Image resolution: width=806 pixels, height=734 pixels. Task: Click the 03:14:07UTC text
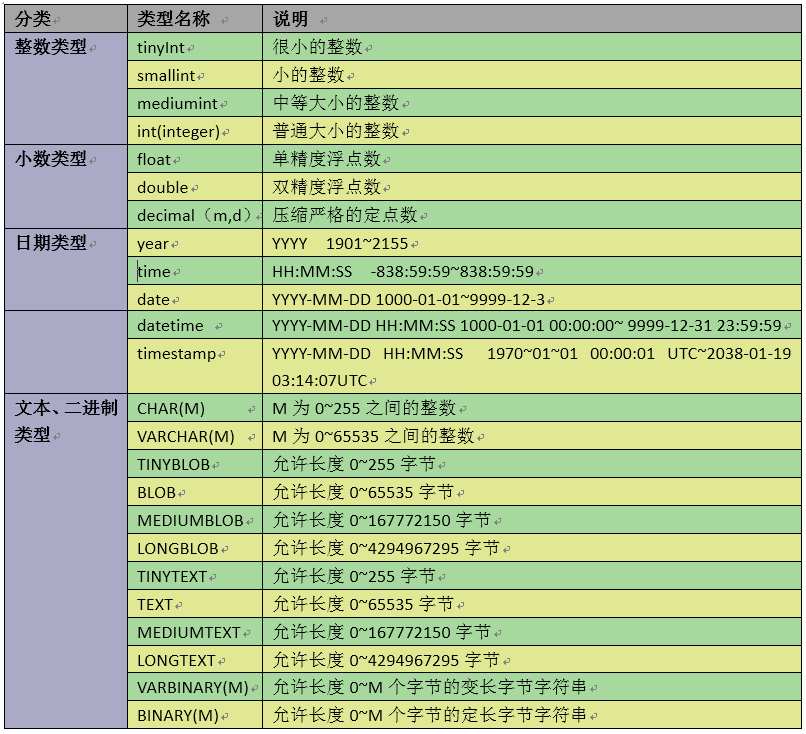coord(319,380)
